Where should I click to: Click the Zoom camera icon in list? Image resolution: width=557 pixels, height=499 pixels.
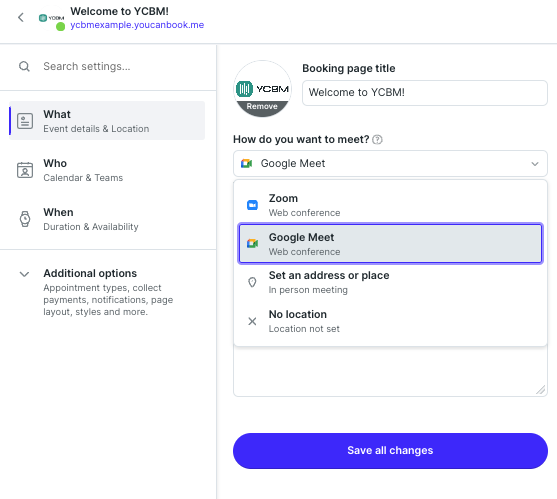252,205
